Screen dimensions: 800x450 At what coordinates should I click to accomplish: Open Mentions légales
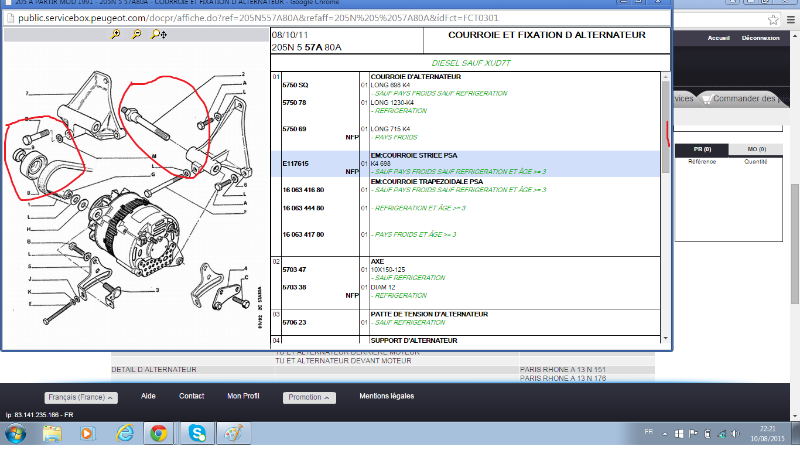387,396
